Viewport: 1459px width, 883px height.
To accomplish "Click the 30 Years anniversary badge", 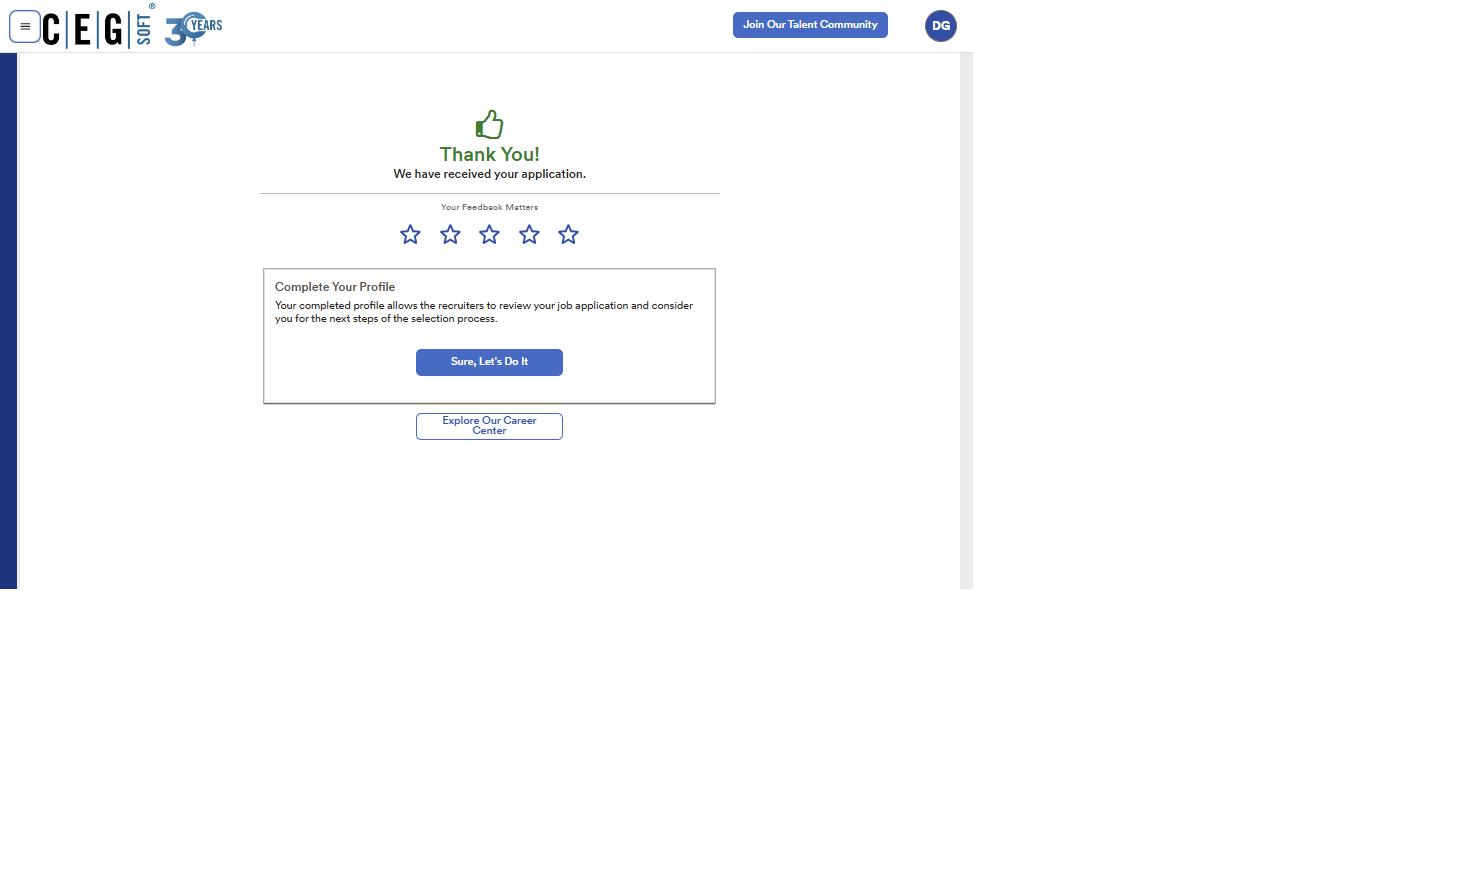I will pyautogui.click(x=193, y=29).
